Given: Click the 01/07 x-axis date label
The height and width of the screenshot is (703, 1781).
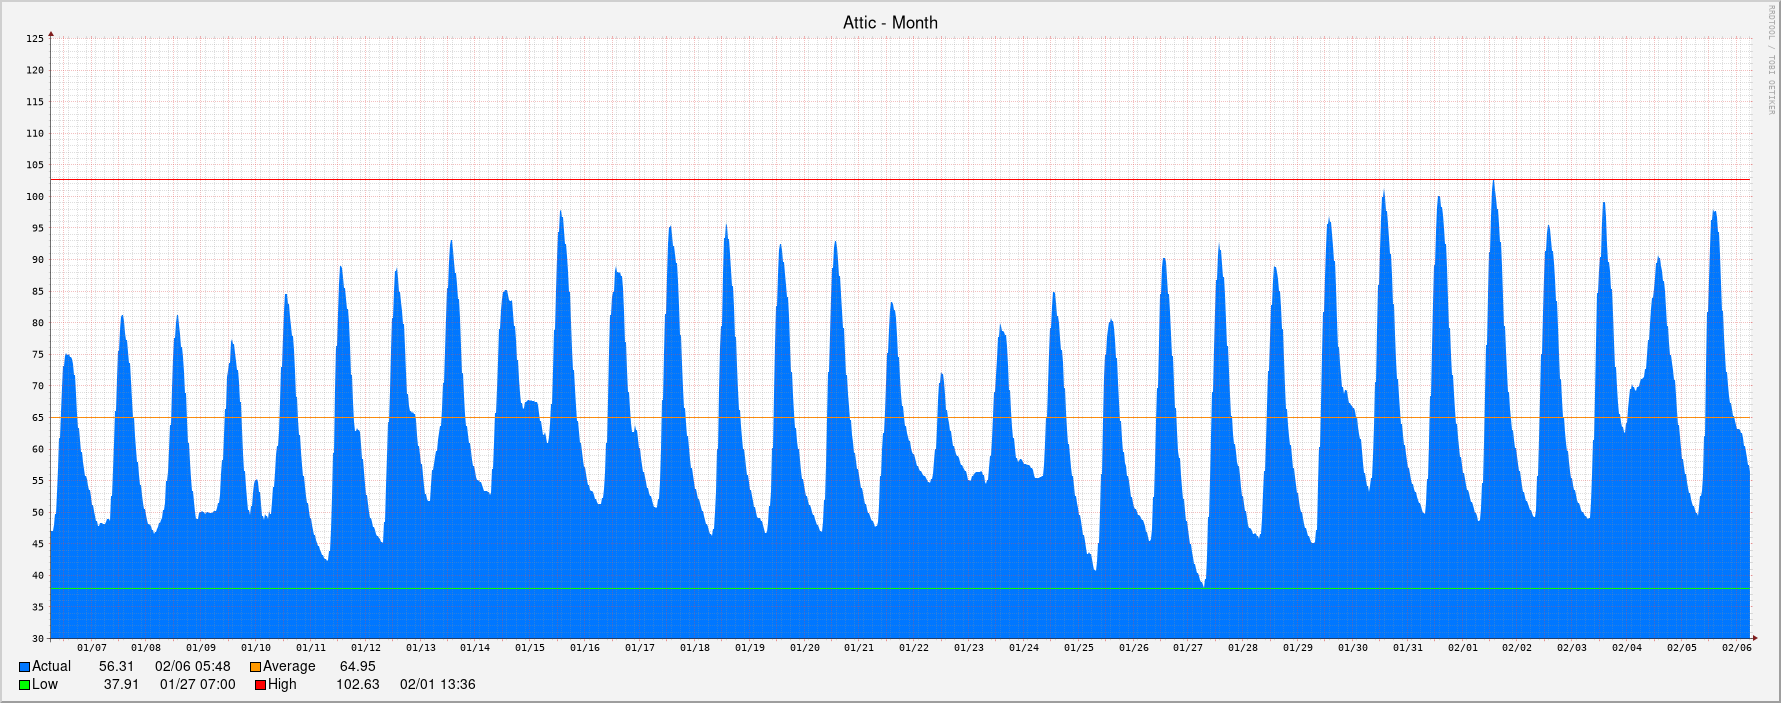Looking at the screenshot, I should (x=91, y=648).
